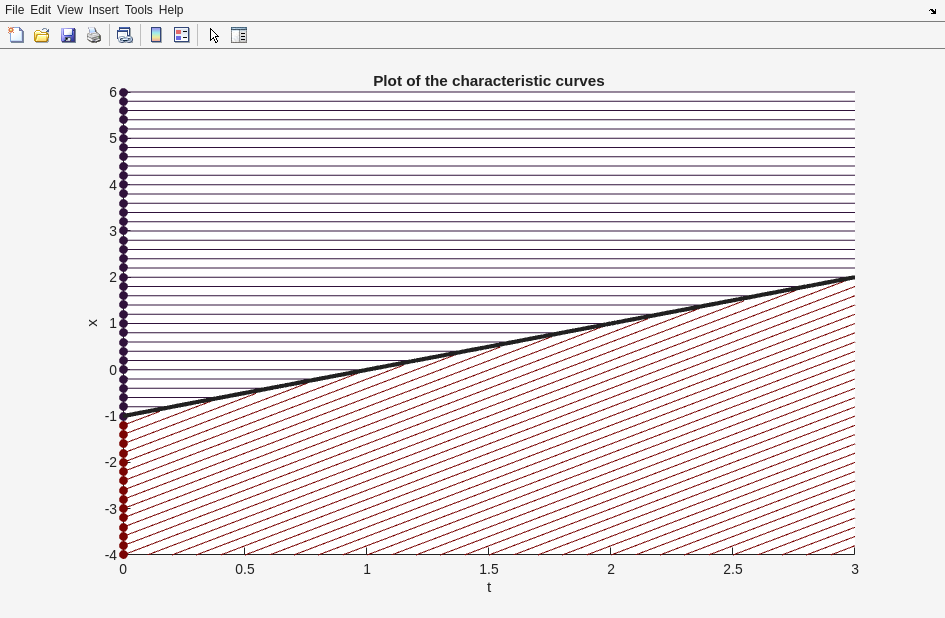Open the Property Inspector panel icon
The width and height of the screenshot is (945, 618).
pyautogui.click(x=239, y=35)
